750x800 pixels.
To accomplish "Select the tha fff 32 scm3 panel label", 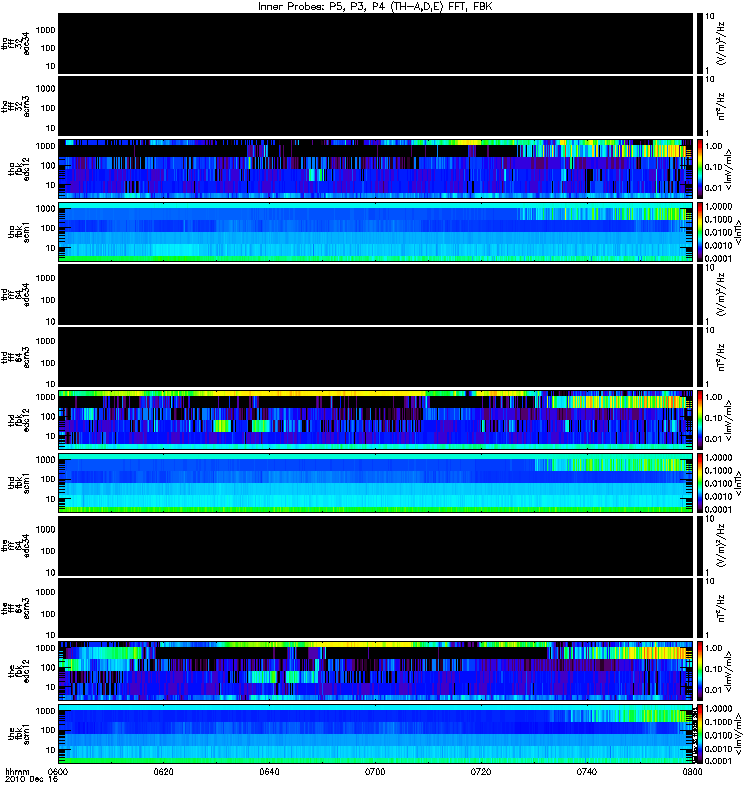I will click(15, 107).
